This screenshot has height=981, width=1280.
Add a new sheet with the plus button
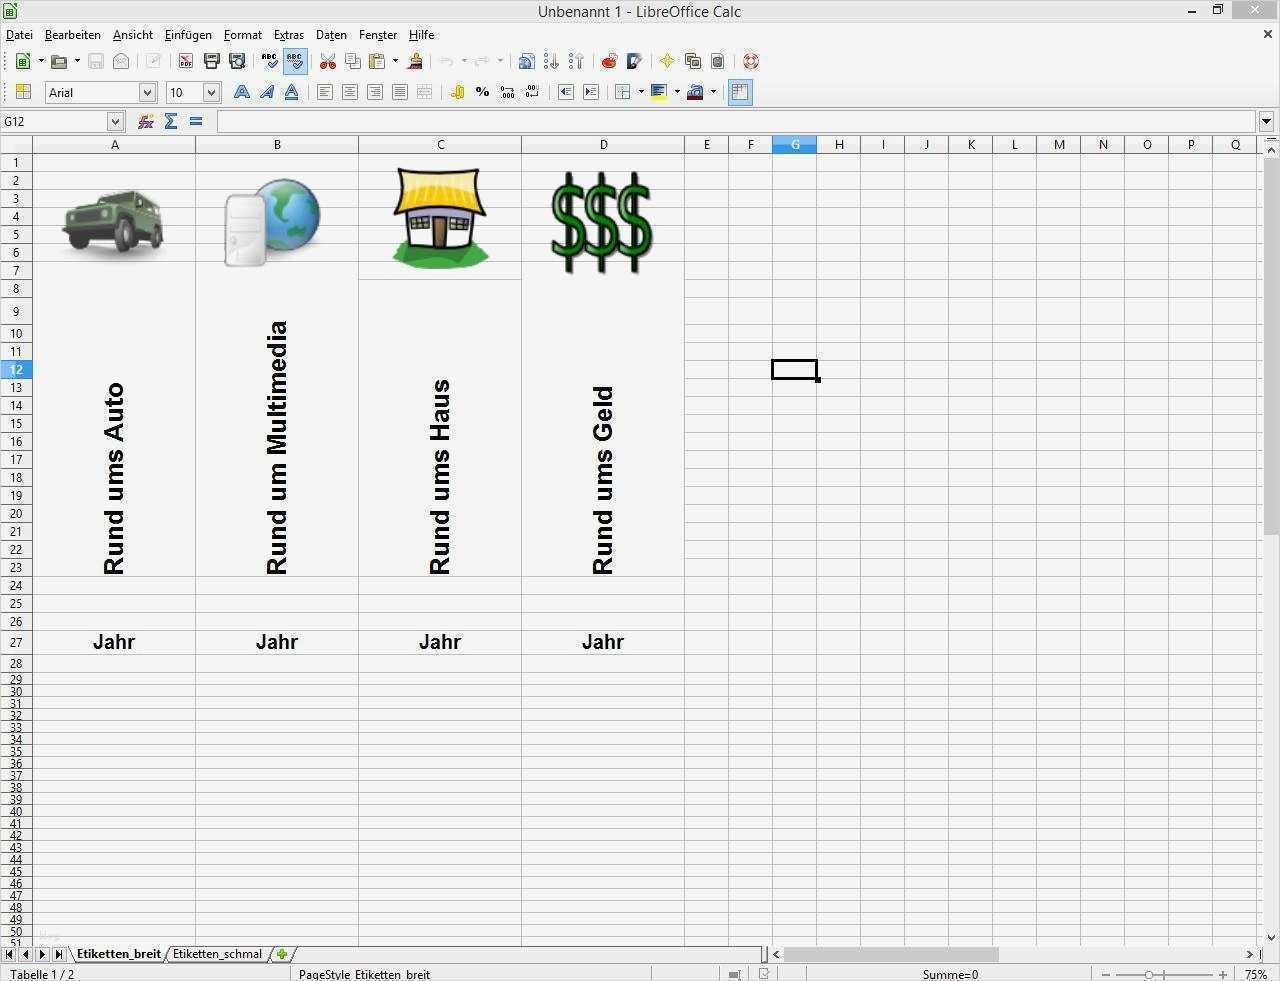tap(281, 954)
